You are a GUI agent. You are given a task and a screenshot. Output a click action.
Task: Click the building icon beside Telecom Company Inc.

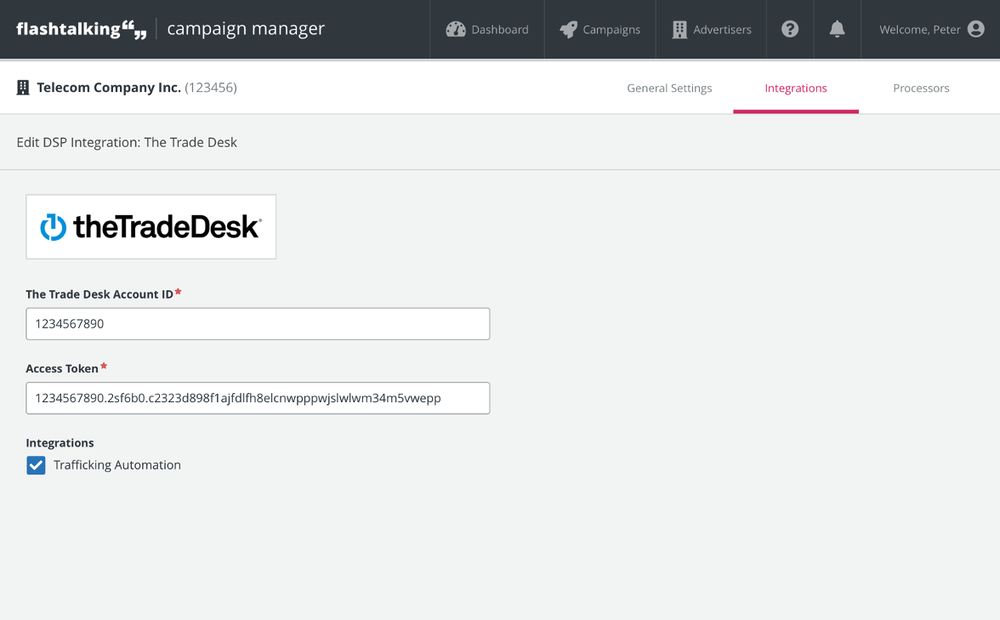22,87
